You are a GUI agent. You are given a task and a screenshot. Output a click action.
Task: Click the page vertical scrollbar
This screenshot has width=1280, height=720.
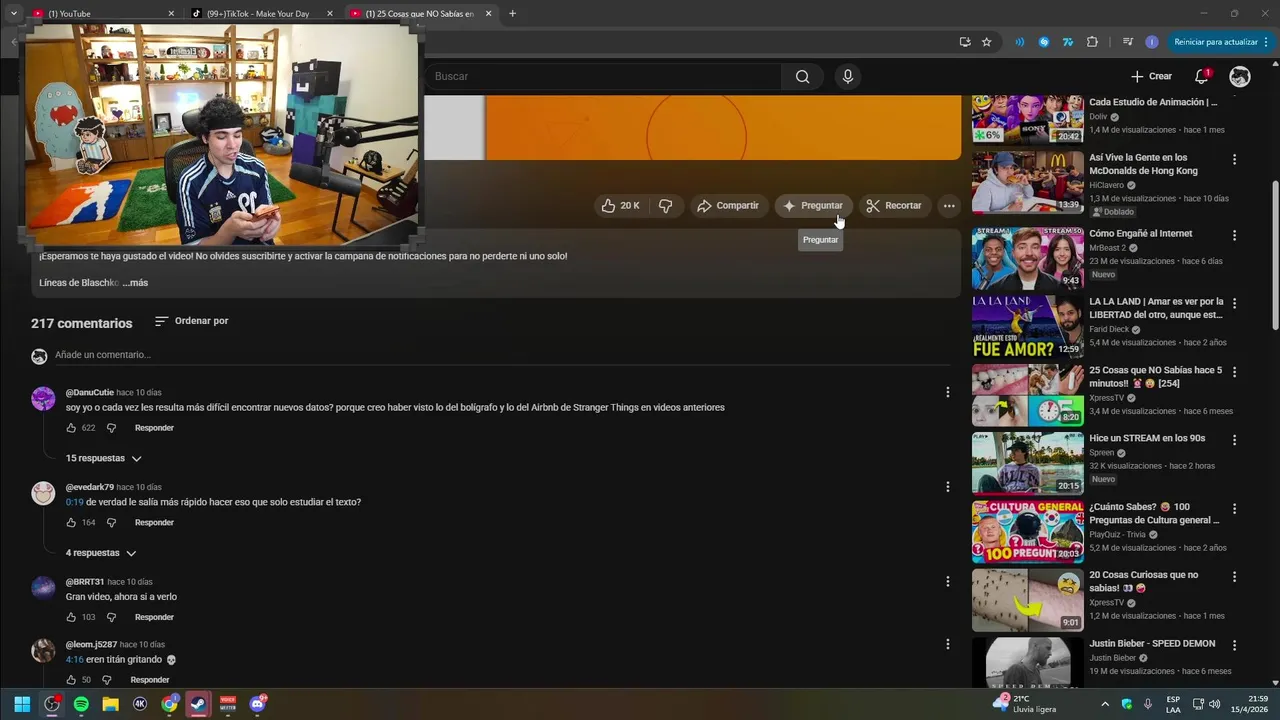(1275, 255)
